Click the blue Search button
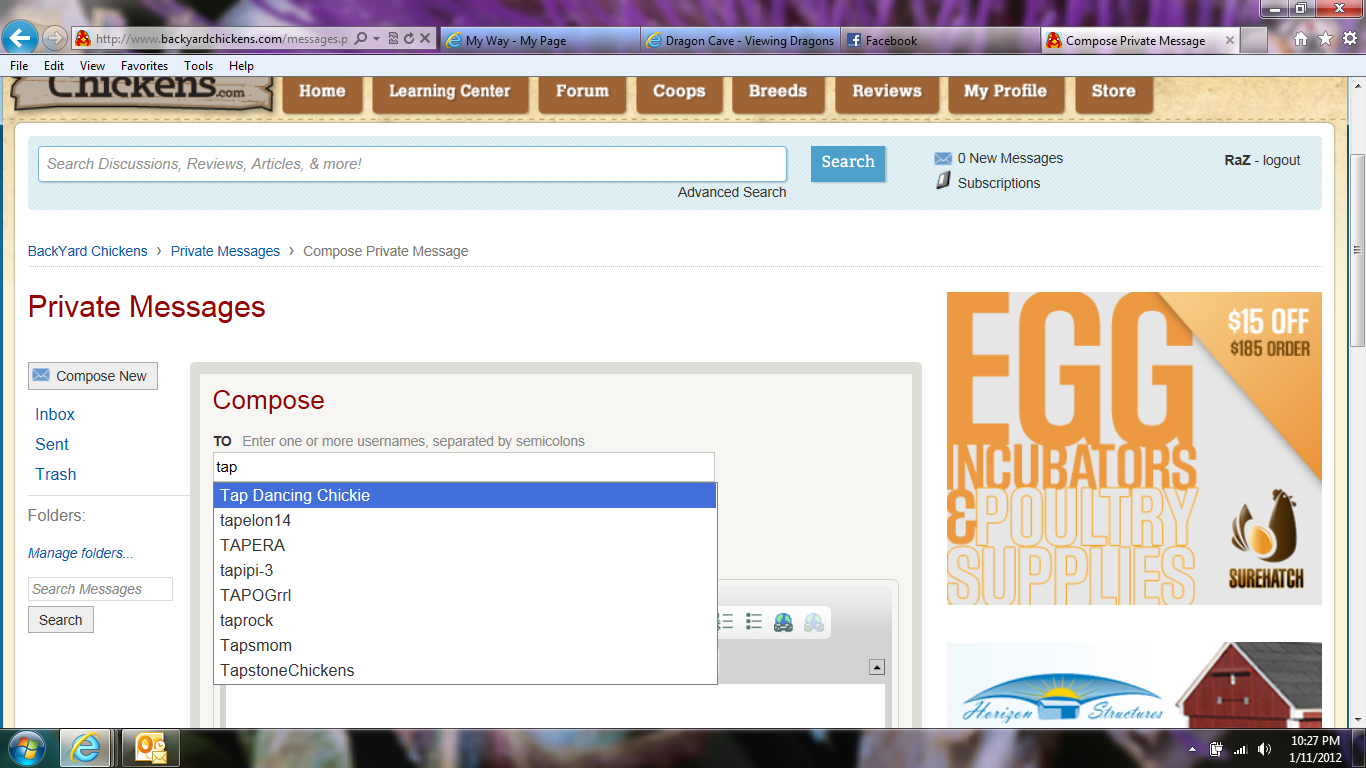 pyautogui.click(x=847, y=162)
